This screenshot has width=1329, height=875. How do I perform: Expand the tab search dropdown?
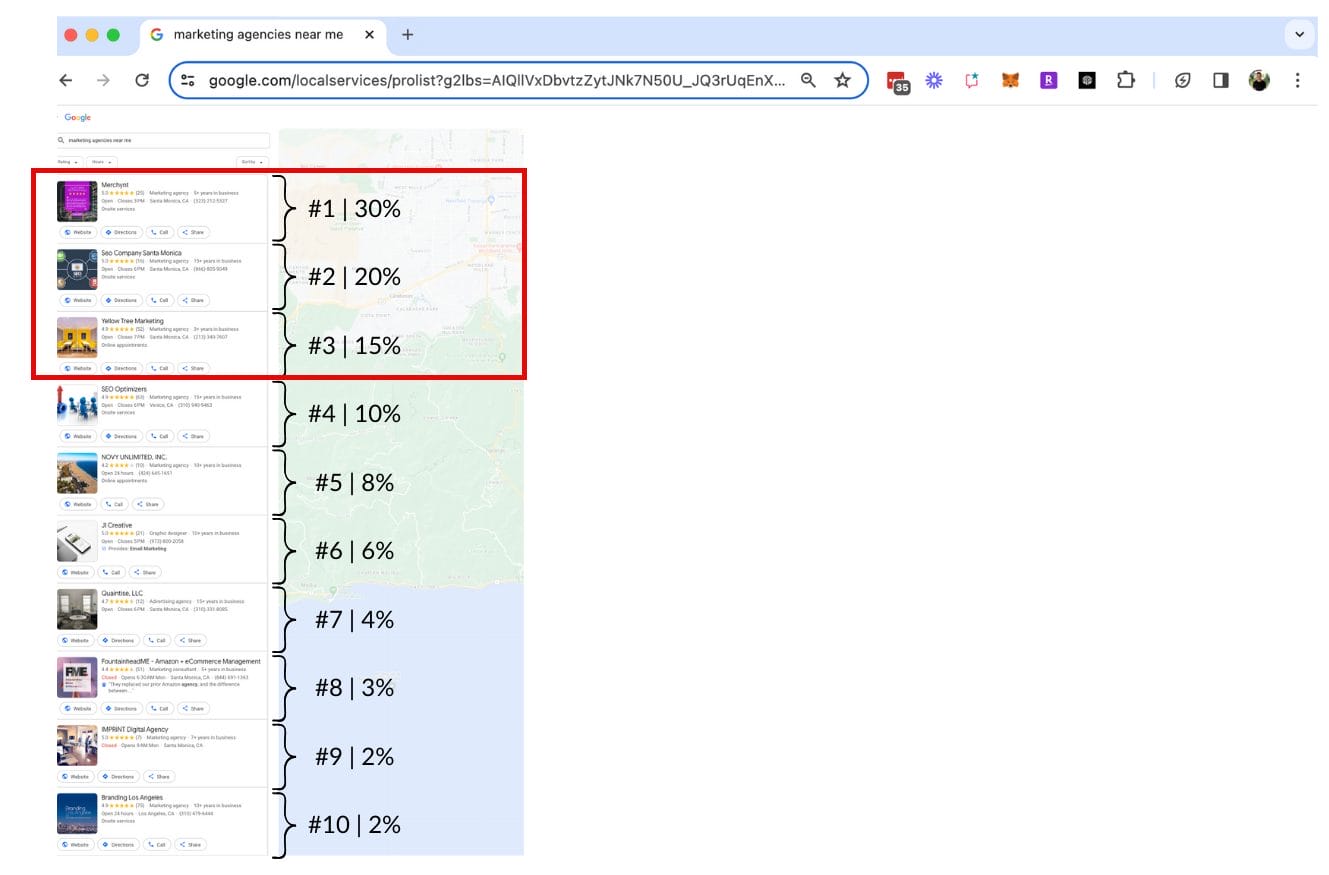click(x=1299, y=34)
